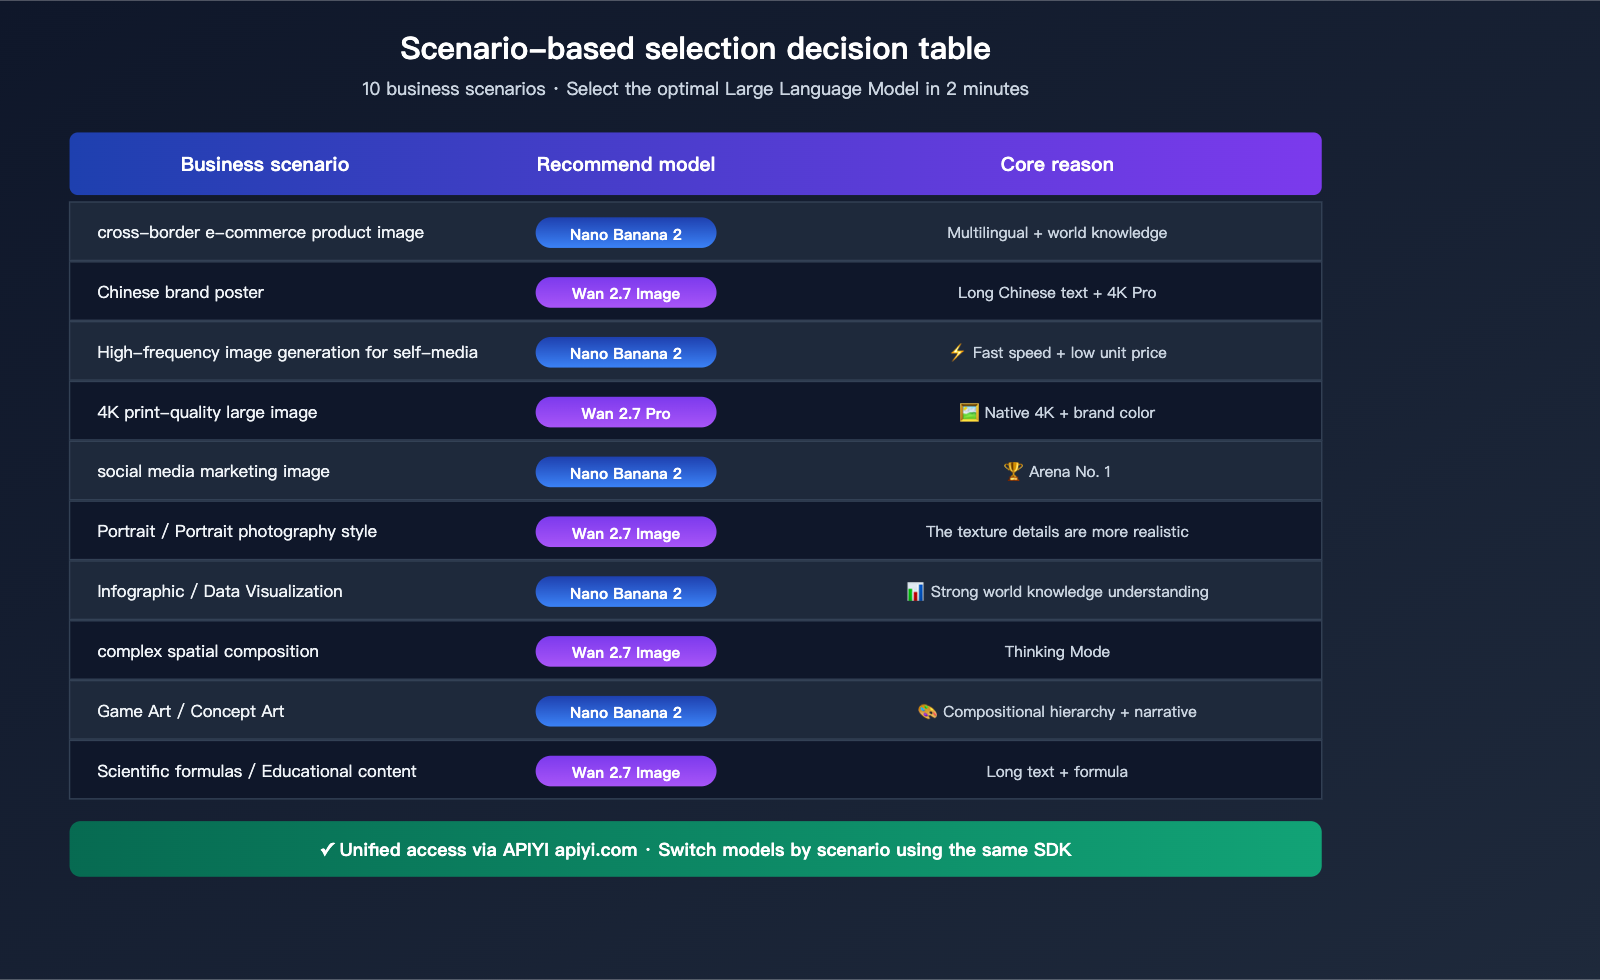The height and width of the screenshot is (980, 1600).
Task: Click the framed picture icon
Action: 969,412
